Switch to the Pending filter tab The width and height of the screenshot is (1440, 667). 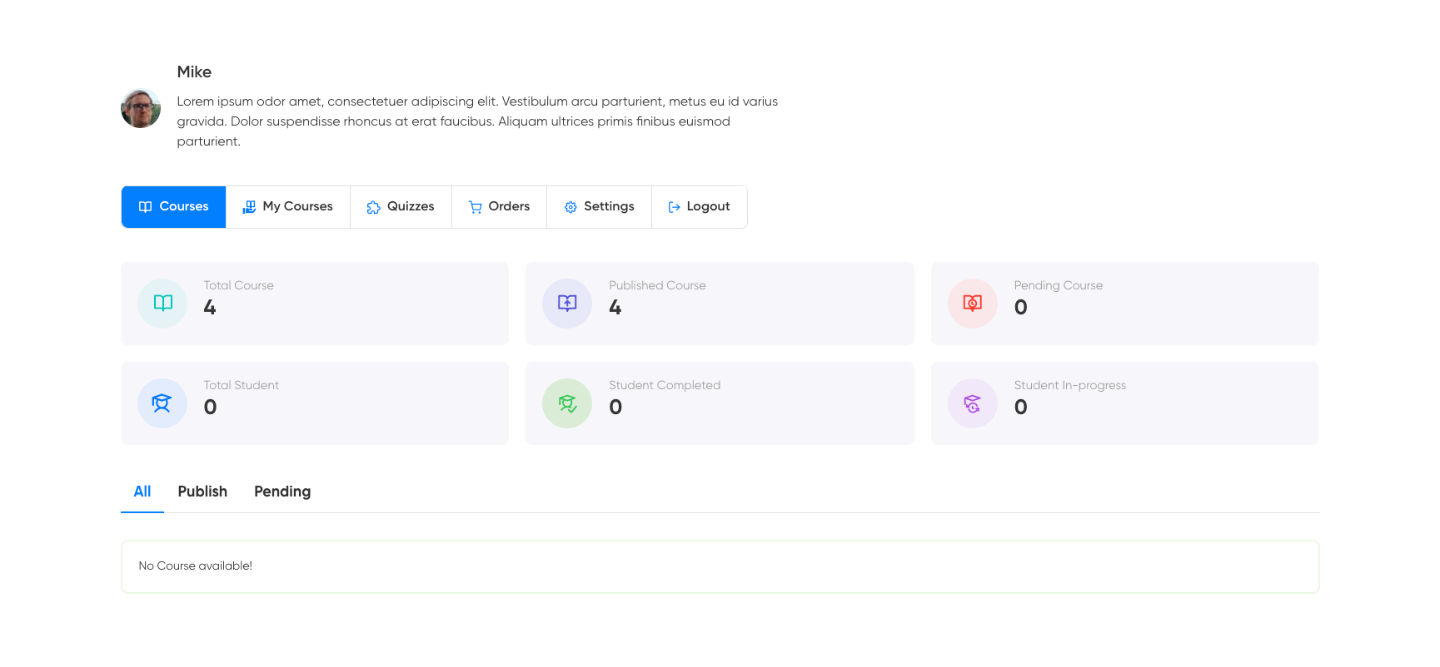[x=282, y=491]
